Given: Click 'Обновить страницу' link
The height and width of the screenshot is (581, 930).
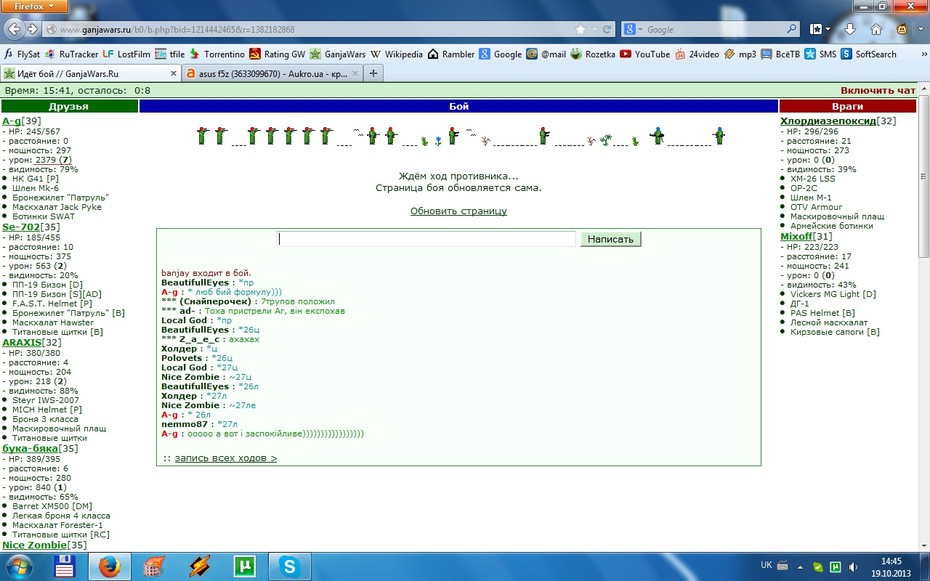Looking at the screenshot, I should coord(458,211).
